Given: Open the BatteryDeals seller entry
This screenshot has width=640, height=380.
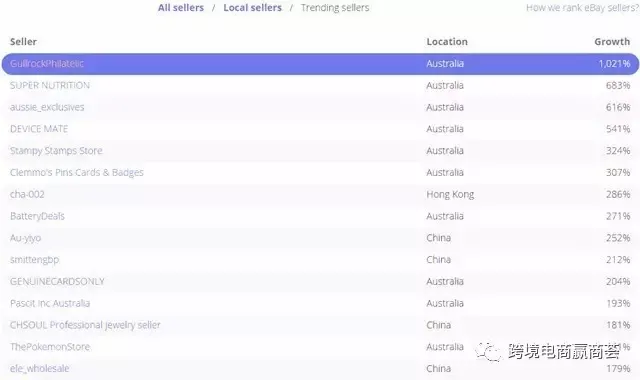Looking at the screenshot, I should click(37, 216).
